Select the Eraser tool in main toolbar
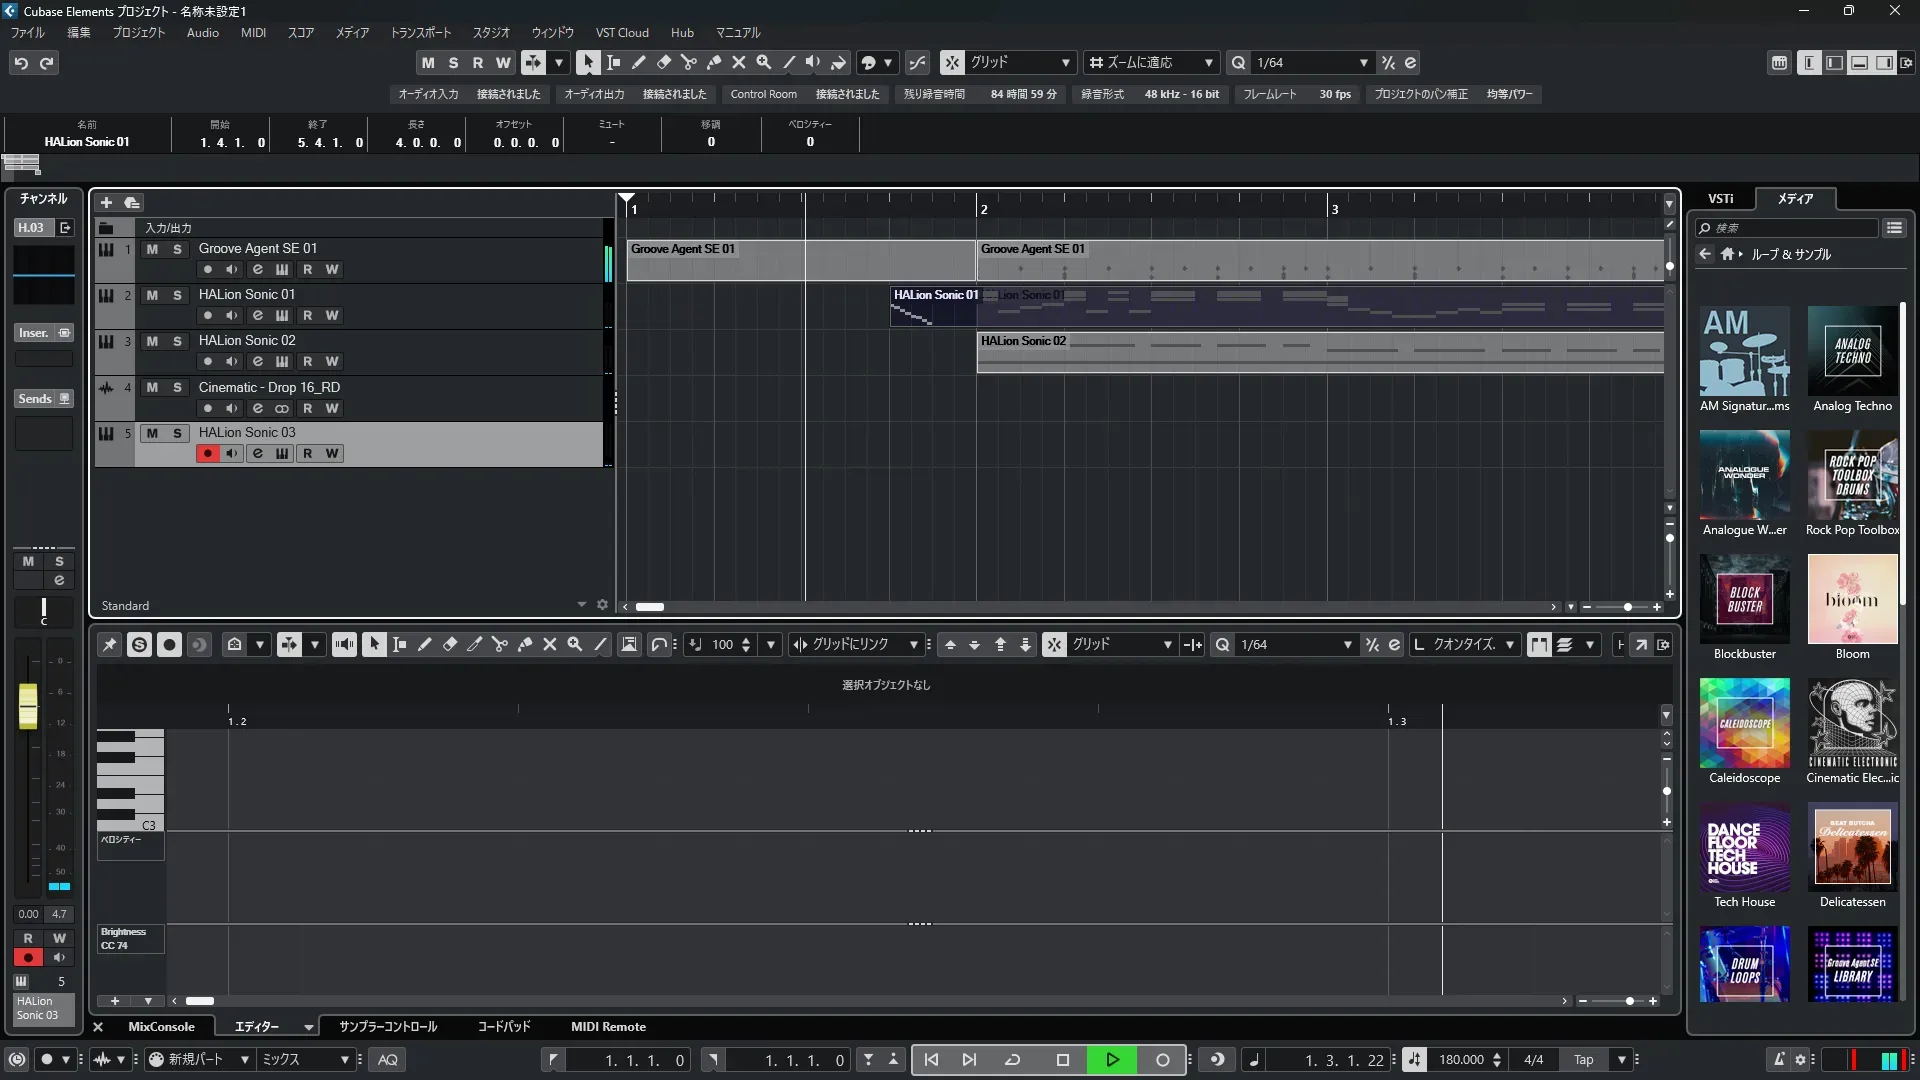The image size is (1920, 1080). pos(663,62)
